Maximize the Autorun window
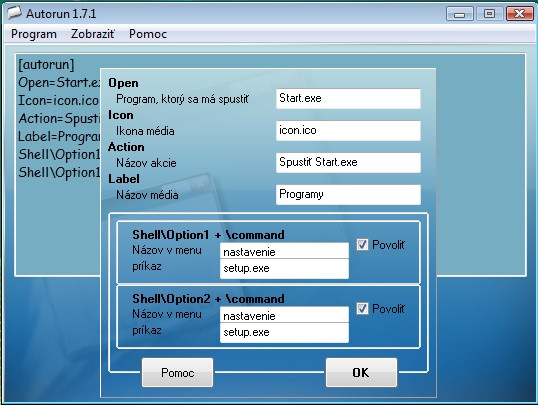Viewport: 538px width, 405px height. 489,14
